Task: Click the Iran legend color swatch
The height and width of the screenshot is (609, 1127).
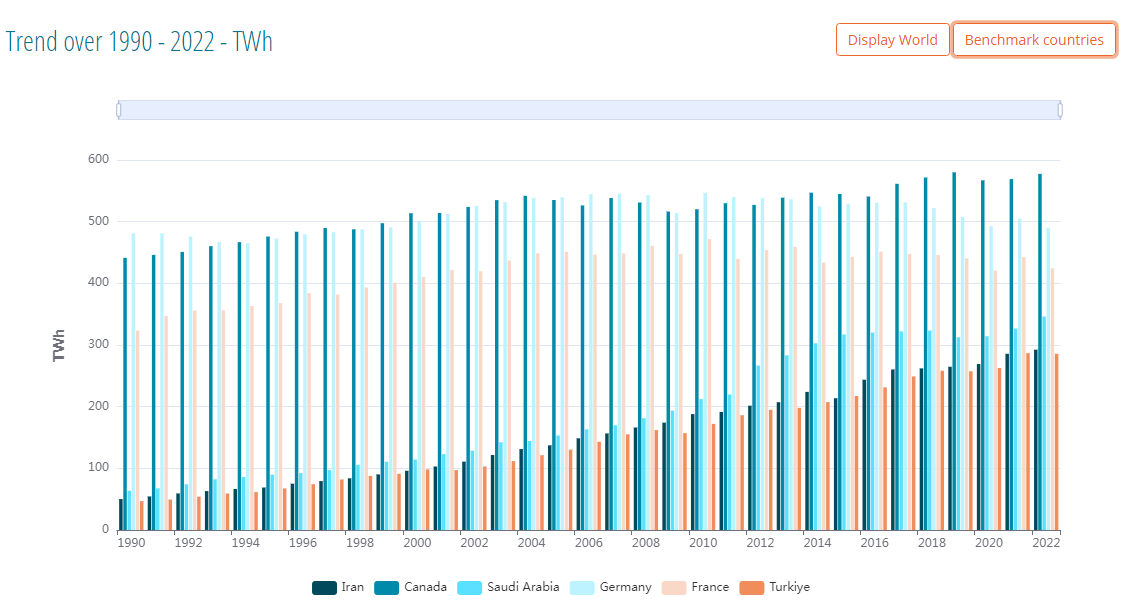Action: (x=324, y=588)
